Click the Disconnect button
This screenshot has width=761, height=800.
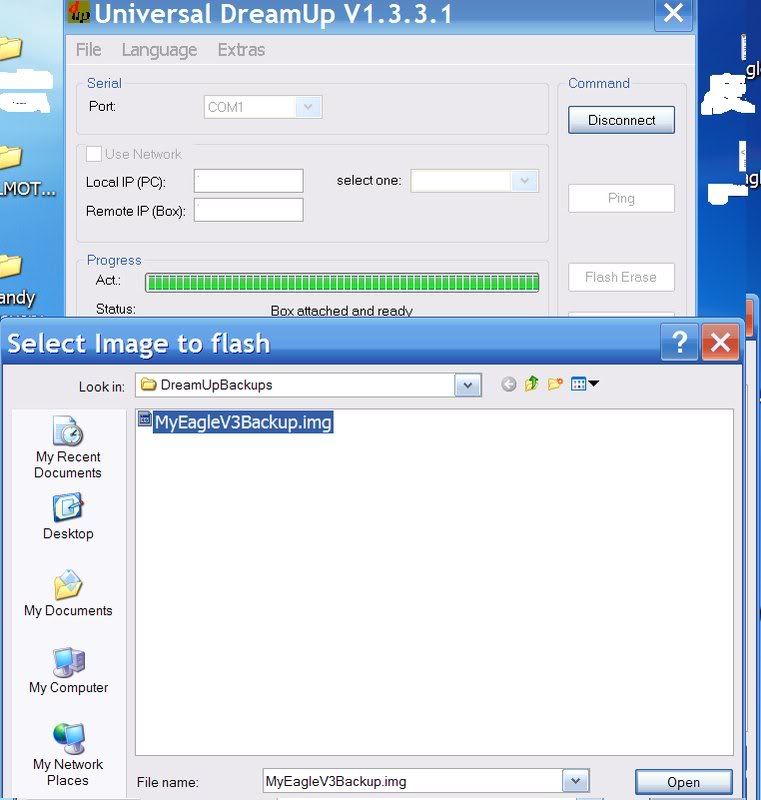click(x=621, y=120)
